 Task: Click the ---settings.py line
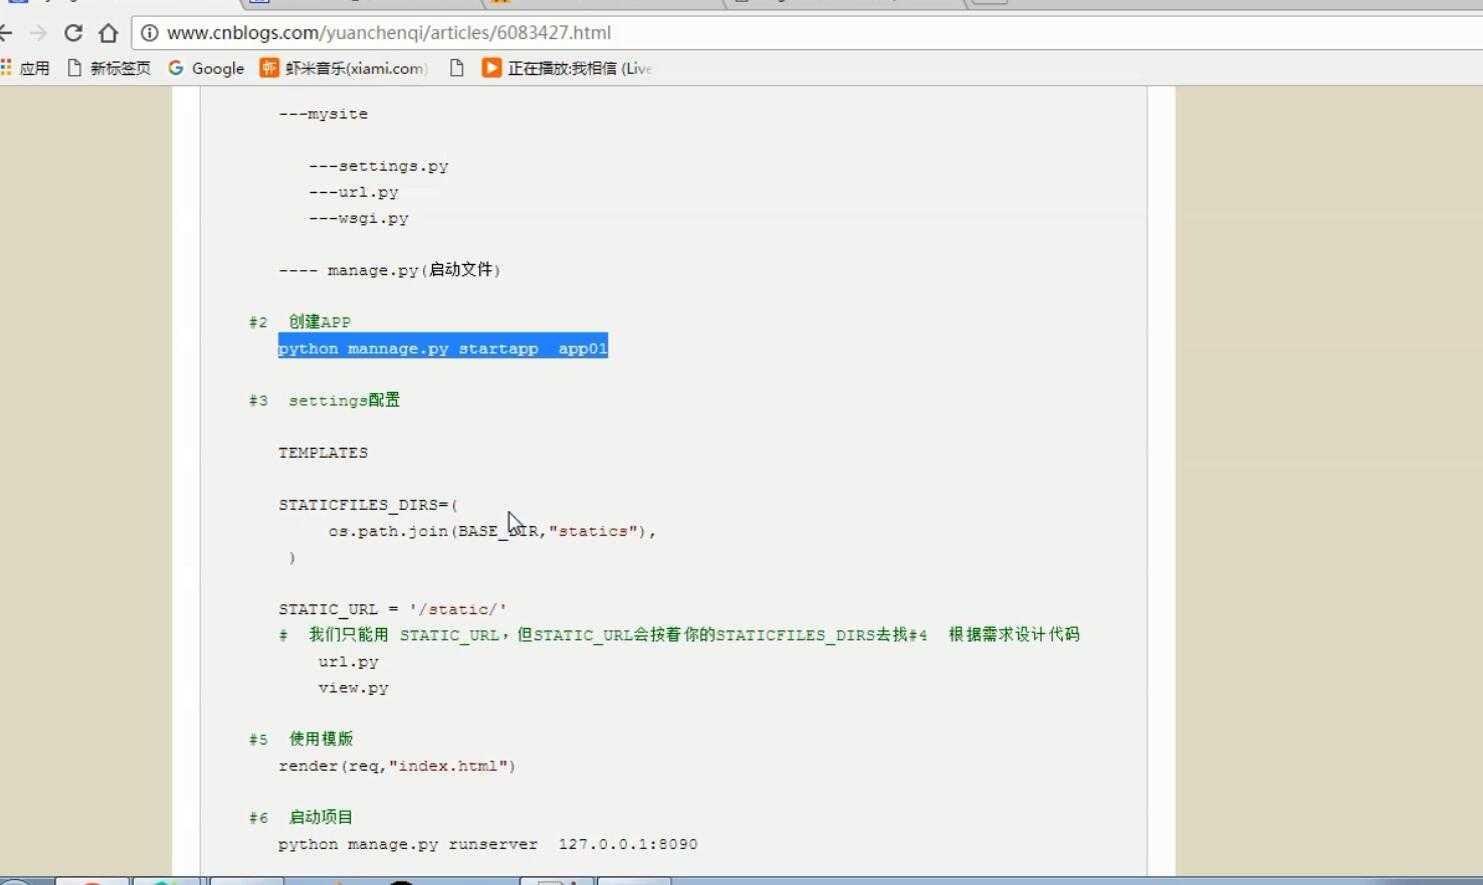click(x=378, y=166)
